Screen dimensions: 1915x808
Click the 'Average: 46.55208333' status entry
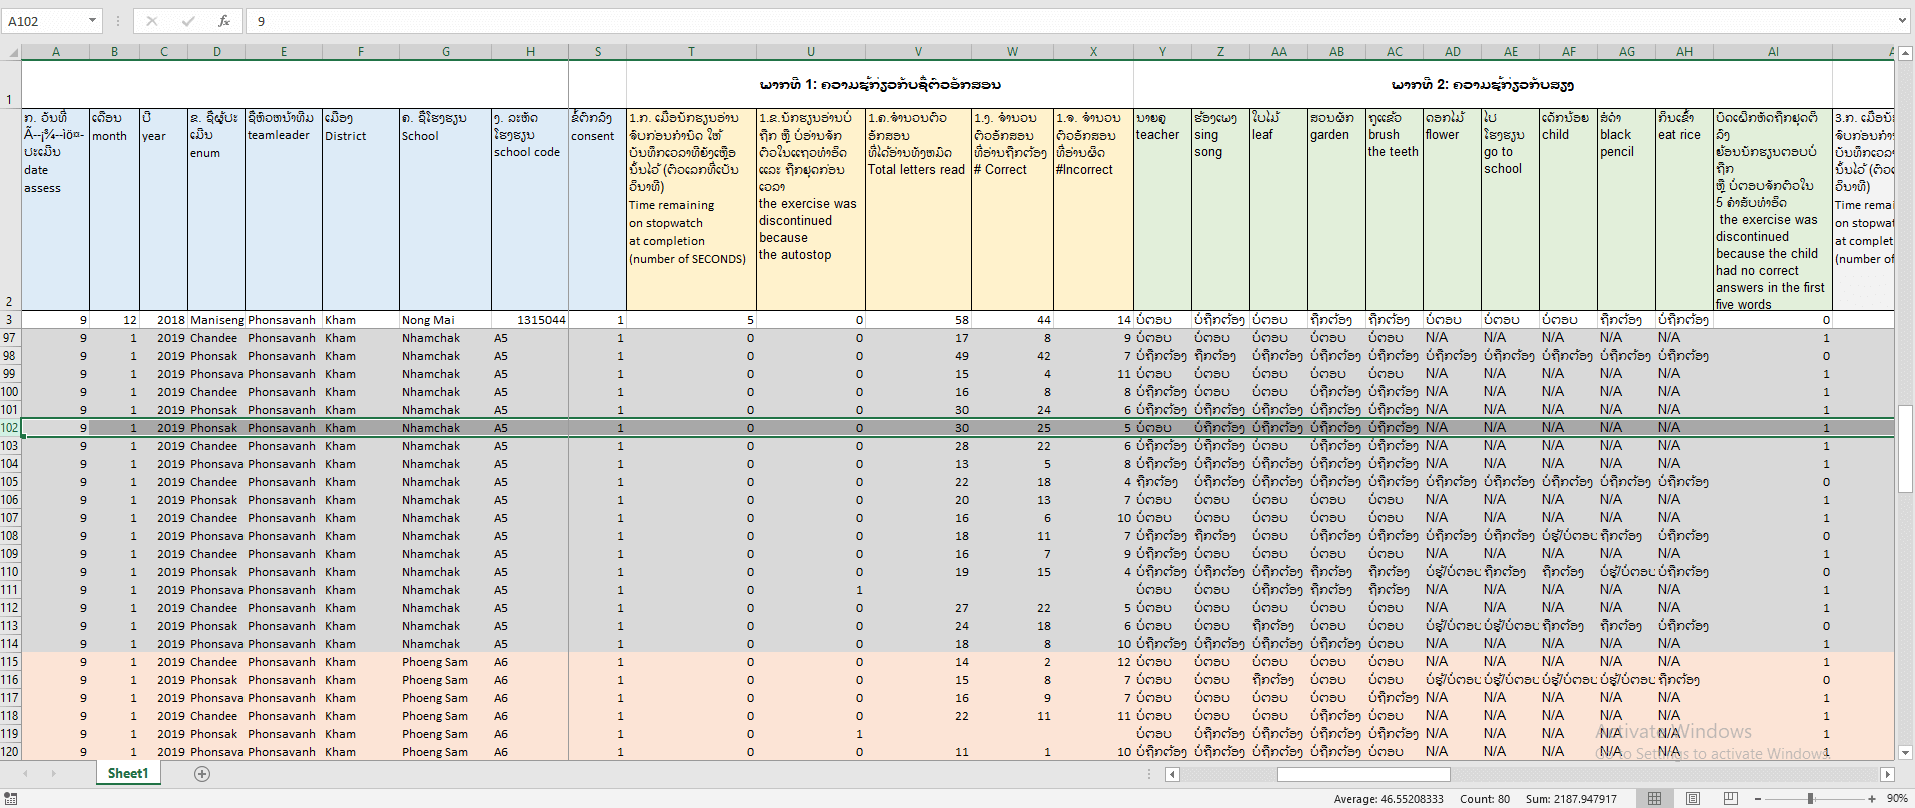coord(1388,799)
